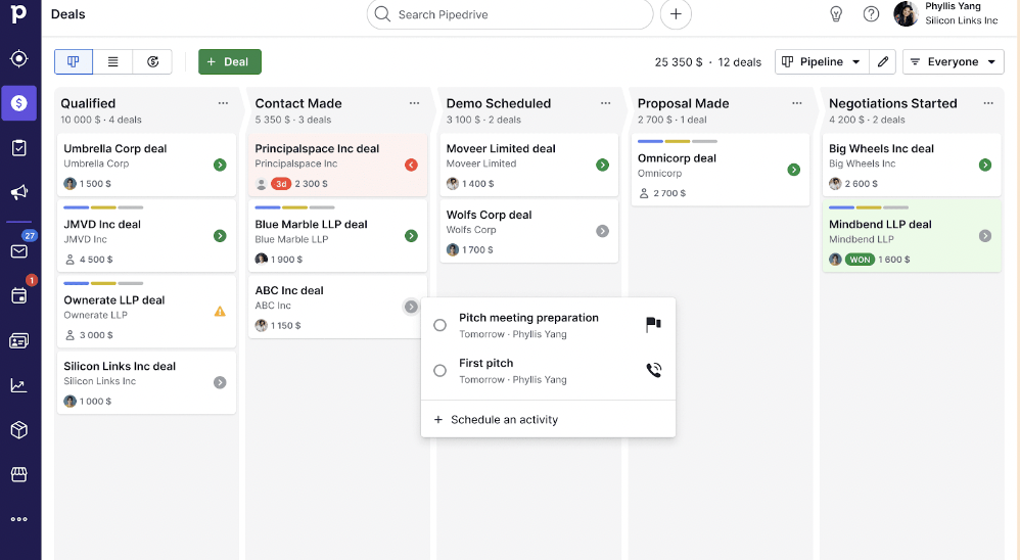The width and height of the screenshot is (1020, 560).
Task: Select Schedule an activity option
Action: click(504, 420)
